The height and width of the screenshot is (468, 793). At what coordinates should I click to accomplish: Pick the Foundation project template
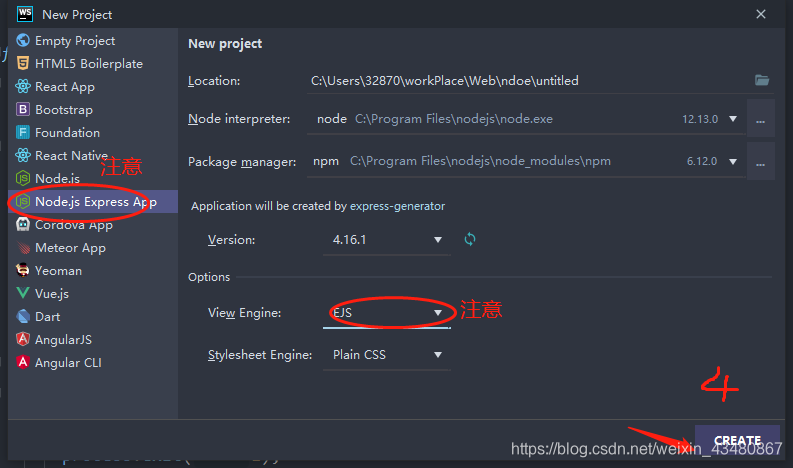(93, 133)
